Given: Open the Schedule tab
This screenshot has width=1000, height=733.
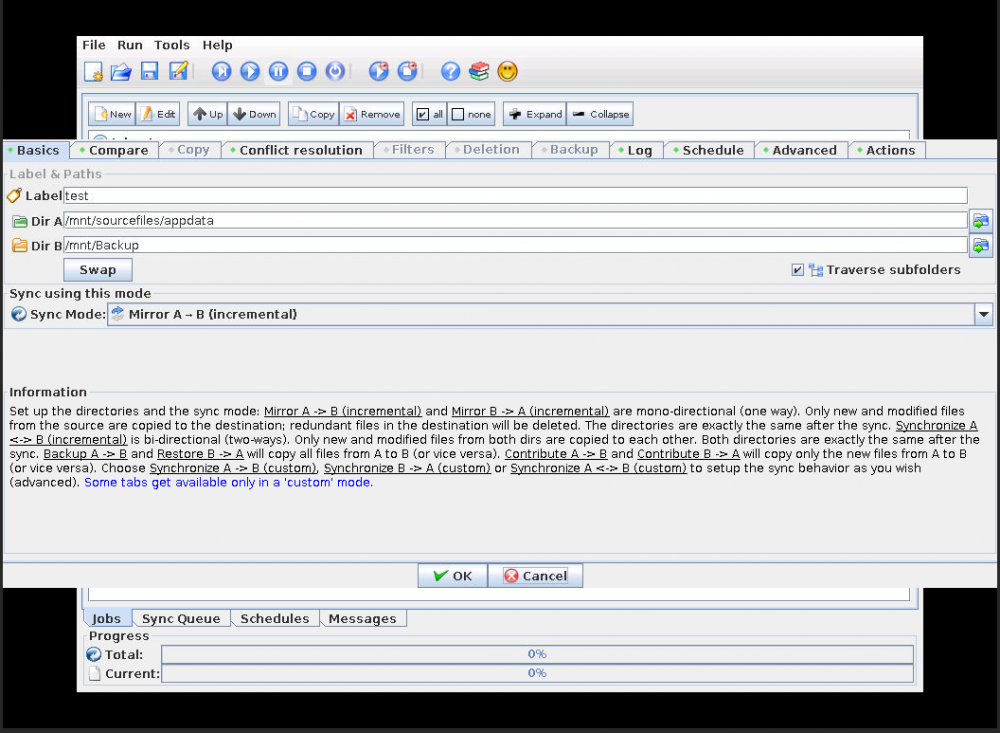Looking at the screenshot, I should coord(709,151).
